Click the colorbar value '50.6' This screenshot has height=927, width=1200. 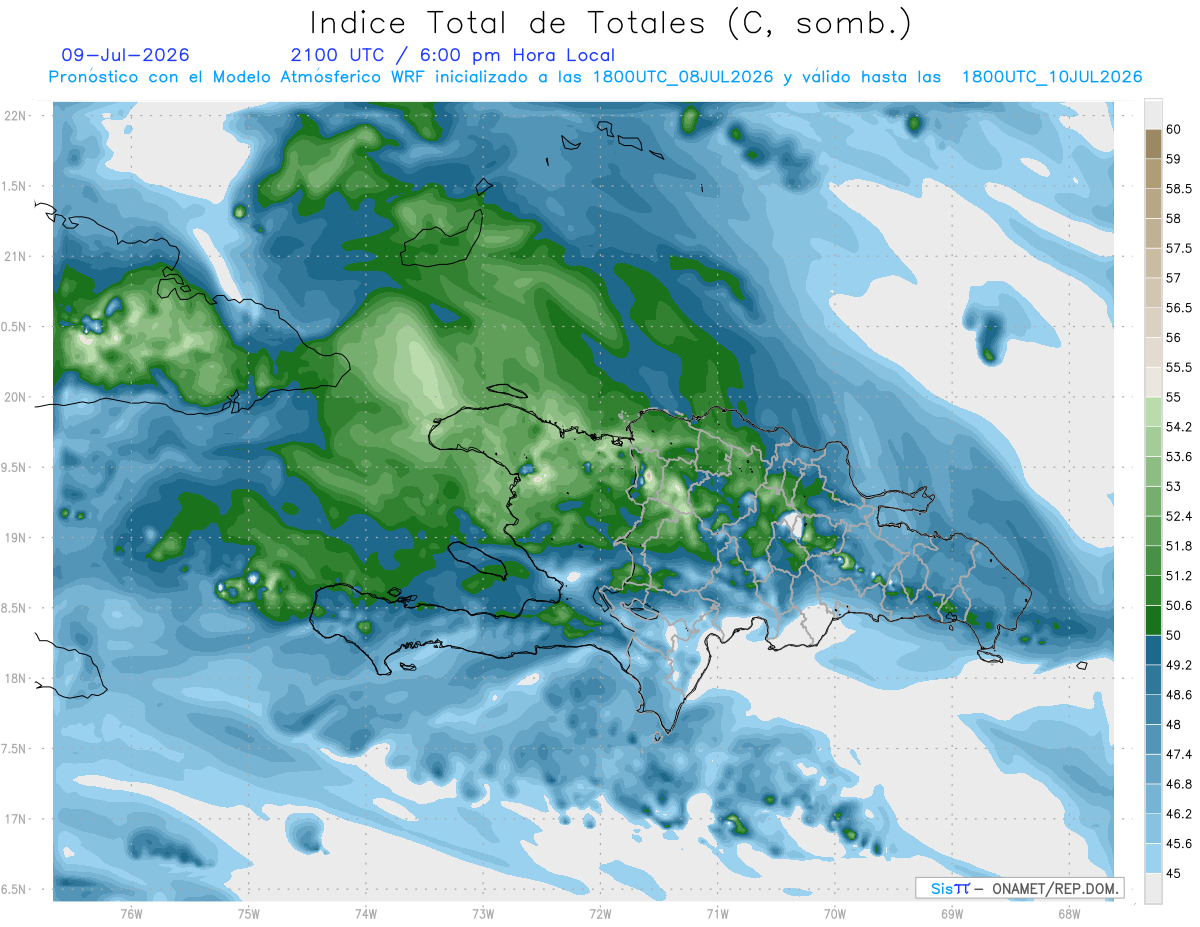(1179, 606)
